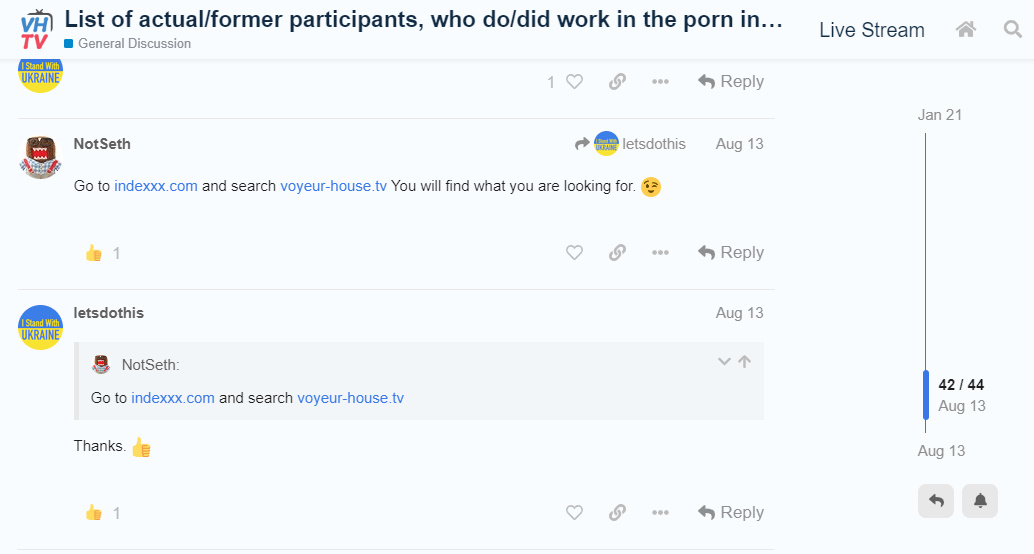
Task: Reply to NotSeth's post
Action: point(731,253)
